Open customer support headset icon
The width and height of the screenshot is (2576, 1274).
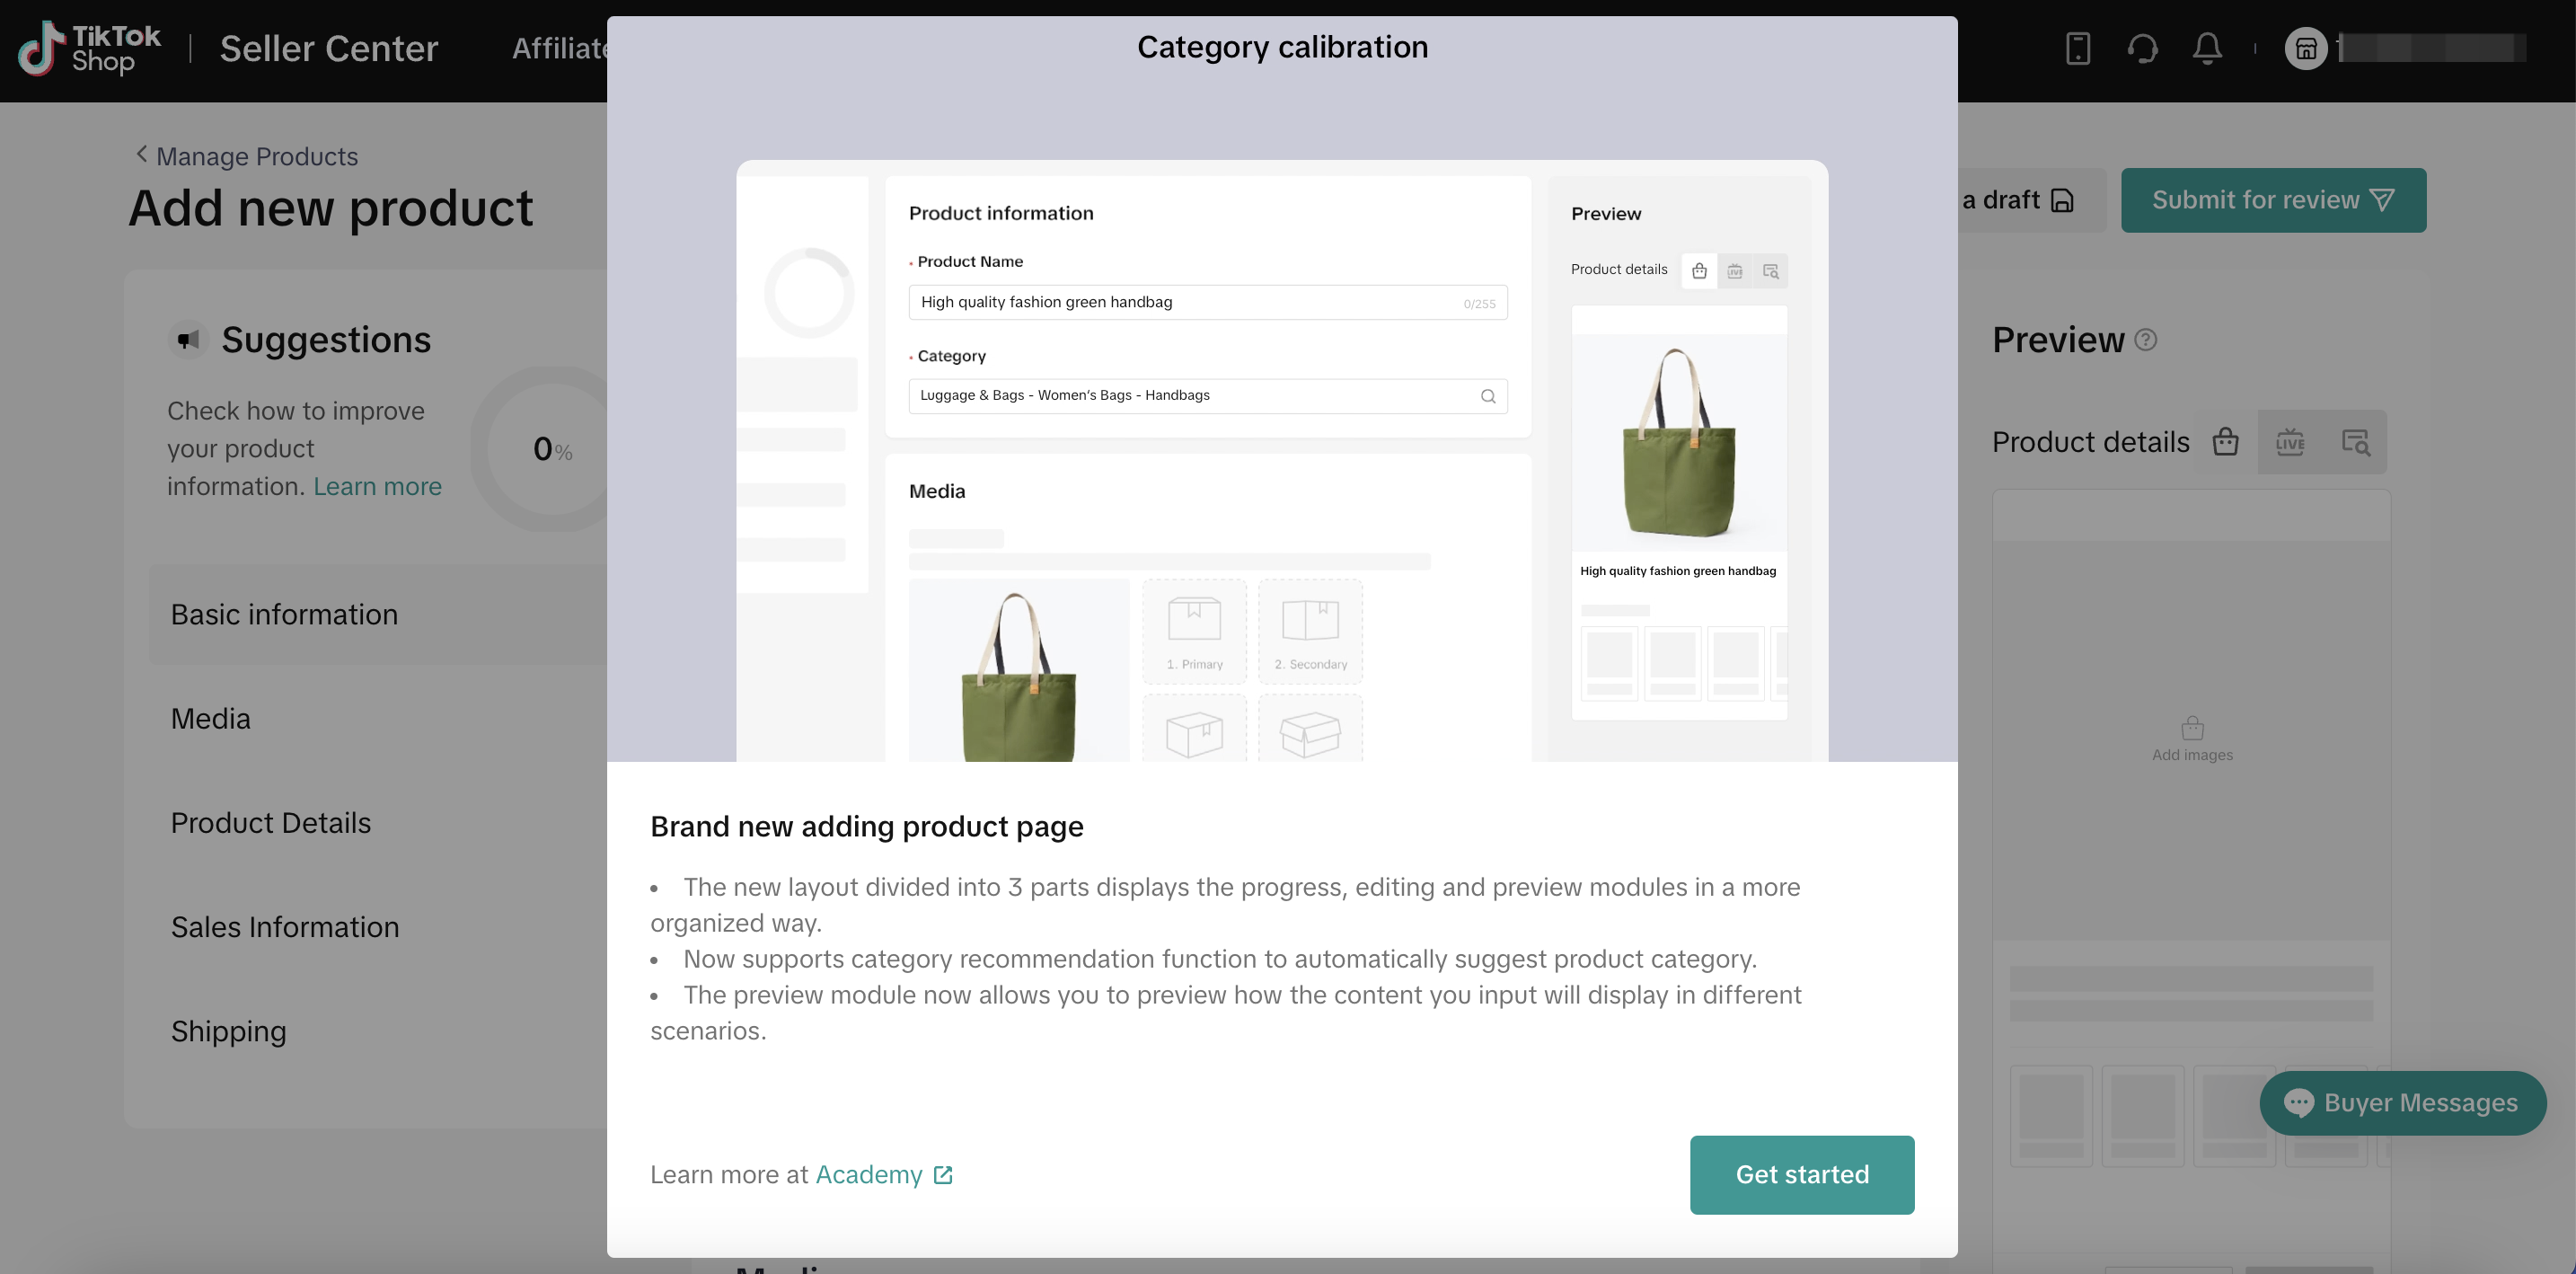tap(2142, 48)
